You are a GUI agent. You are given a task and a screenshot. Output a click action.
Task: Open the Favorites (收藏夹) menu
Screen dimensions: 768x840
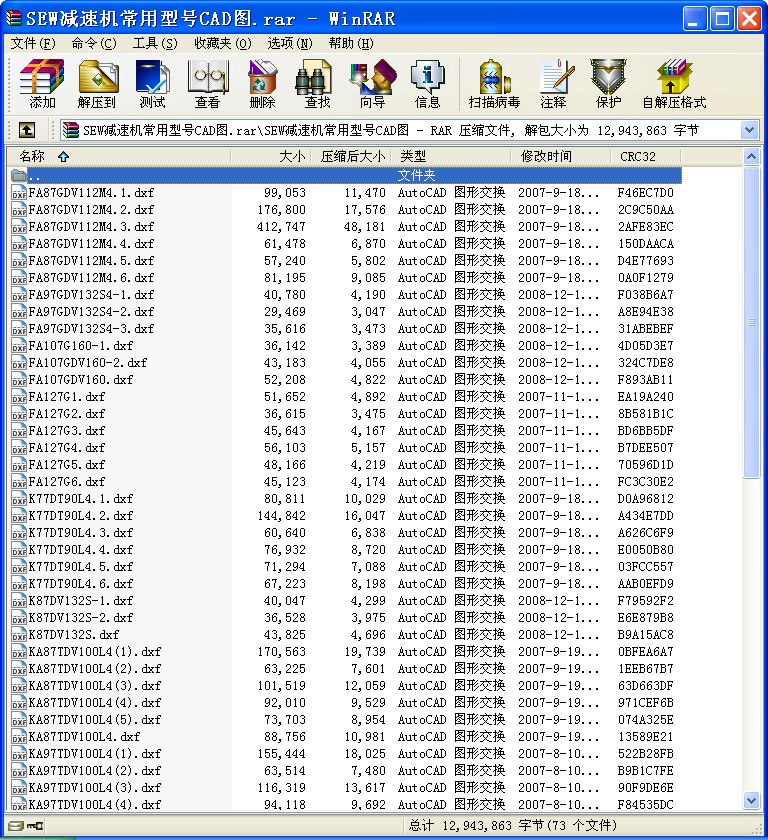coord(223,43)
